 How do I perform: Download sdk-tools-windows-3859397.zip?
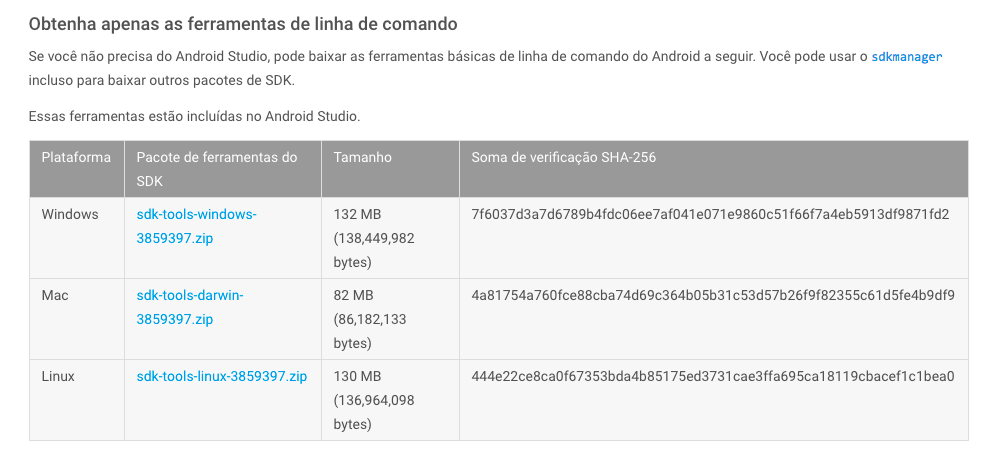pyautogui.click(x=196, y=227)
